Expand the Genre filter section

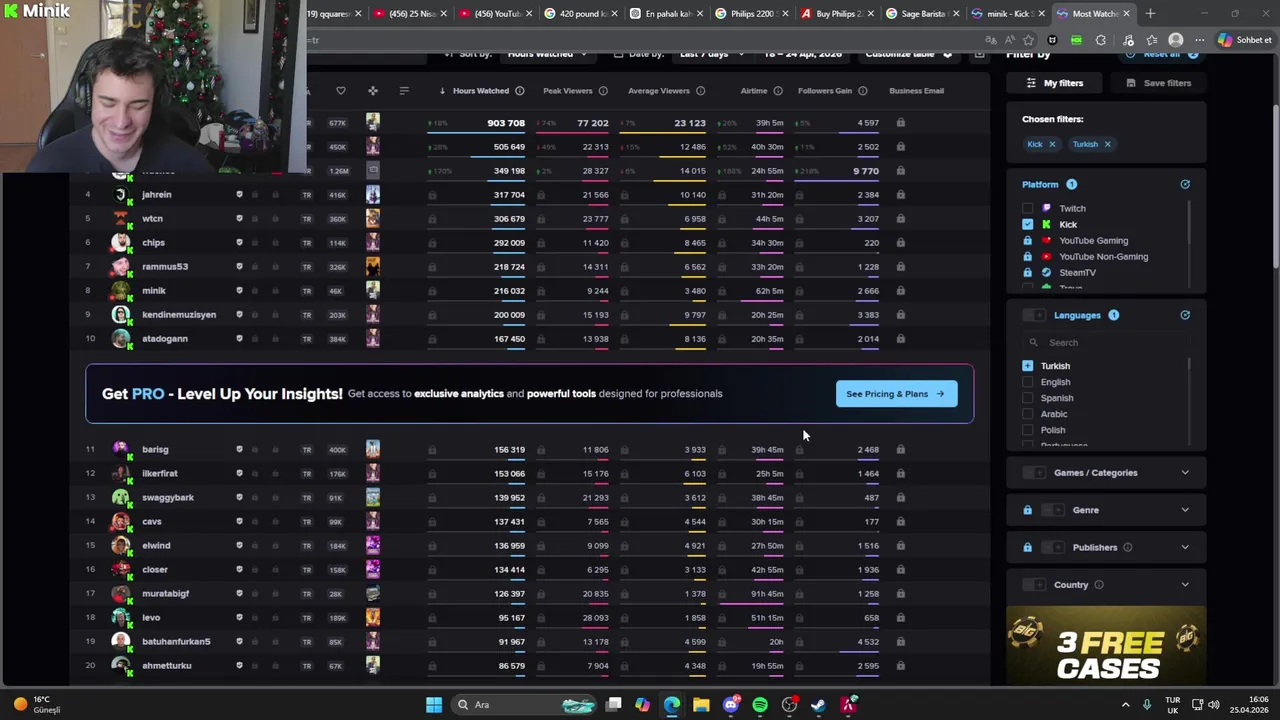tap(1185, 510)
